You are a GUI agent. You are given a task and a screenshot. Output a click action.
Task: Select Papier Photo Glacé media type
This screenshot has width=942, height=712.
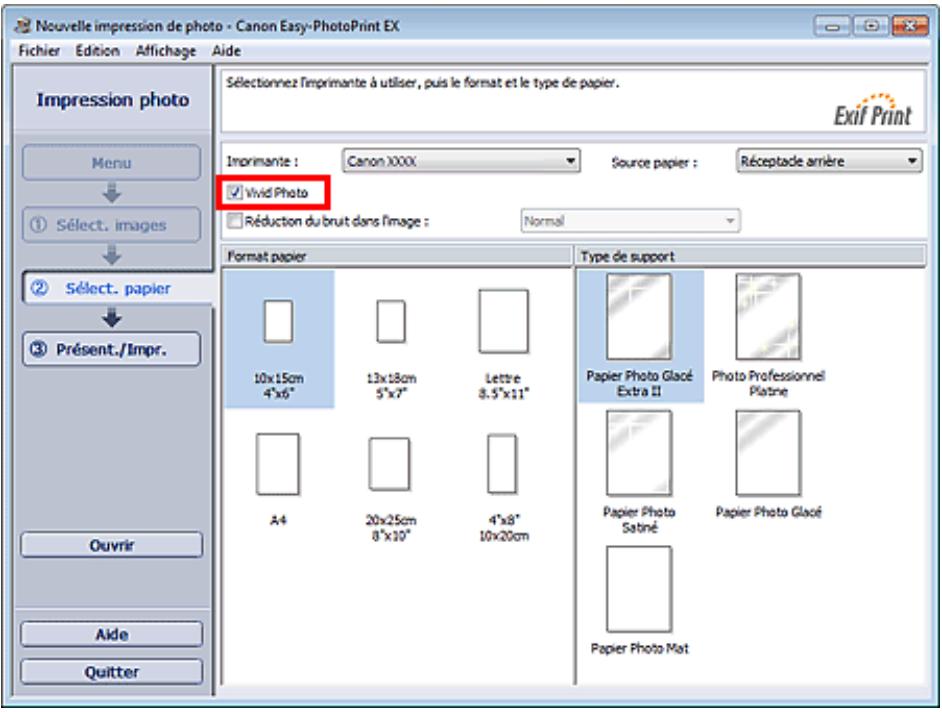[768, 454]
